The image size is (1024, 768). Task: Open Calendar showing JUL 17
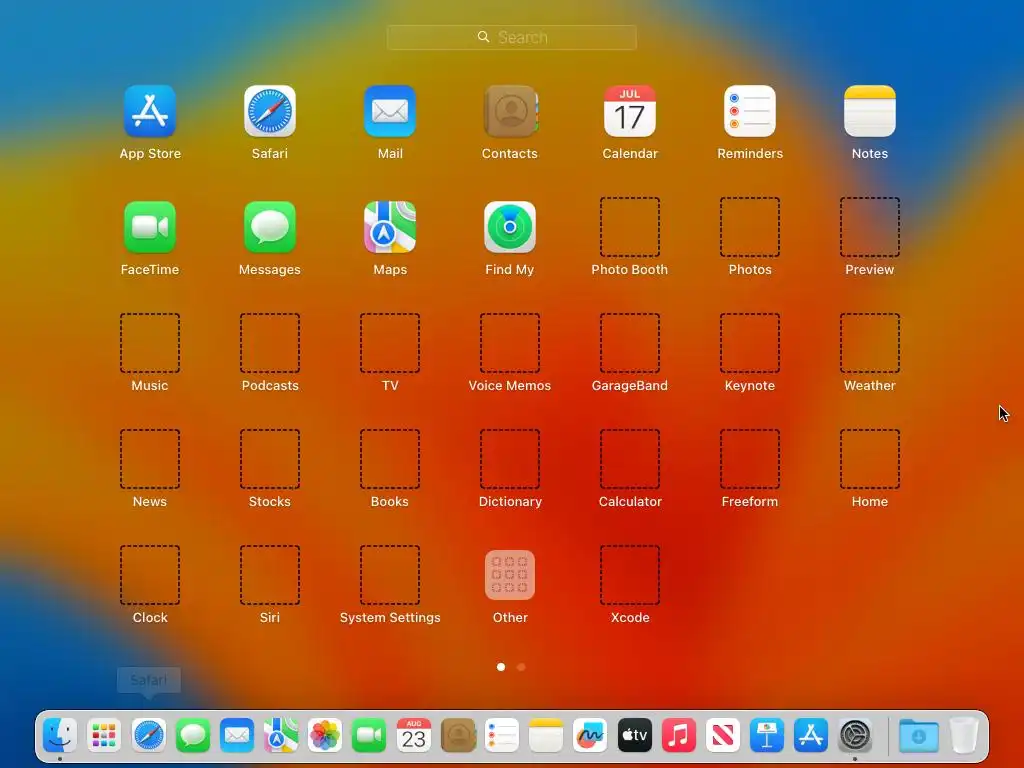[x=630, y=111]
